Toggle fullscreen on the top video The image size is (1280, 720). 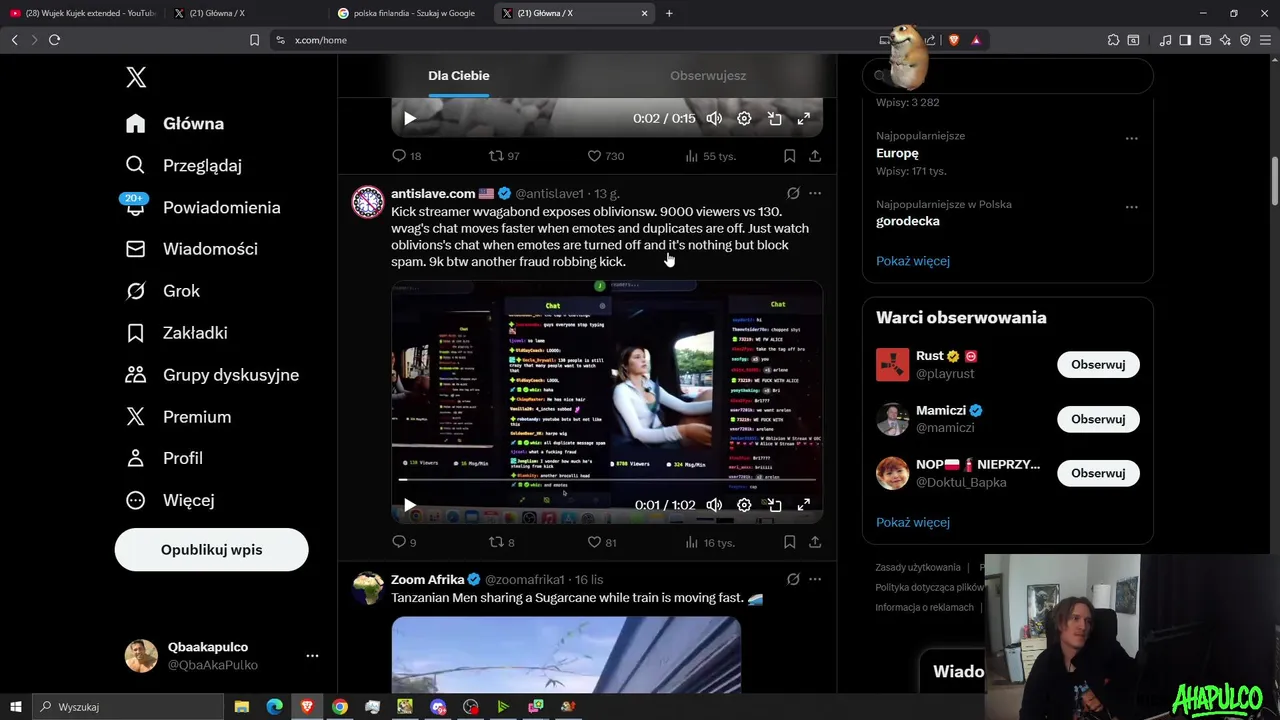coord(803,118)
